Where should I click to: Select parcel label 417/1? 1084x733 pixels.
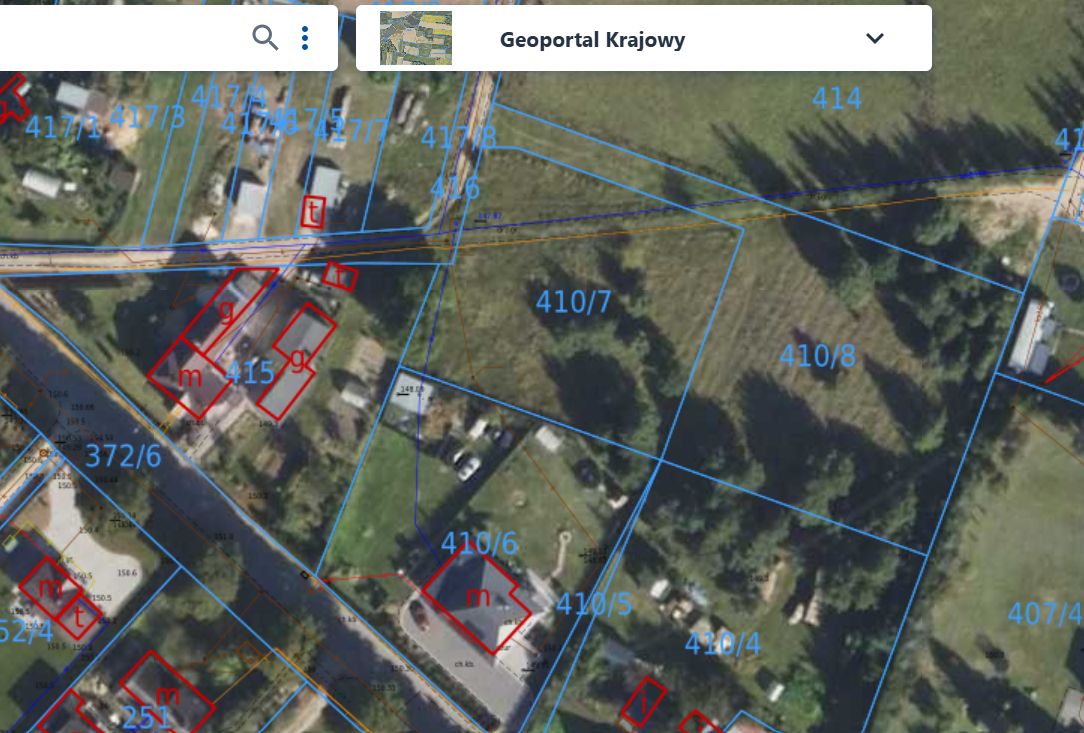tap(63, 128)
